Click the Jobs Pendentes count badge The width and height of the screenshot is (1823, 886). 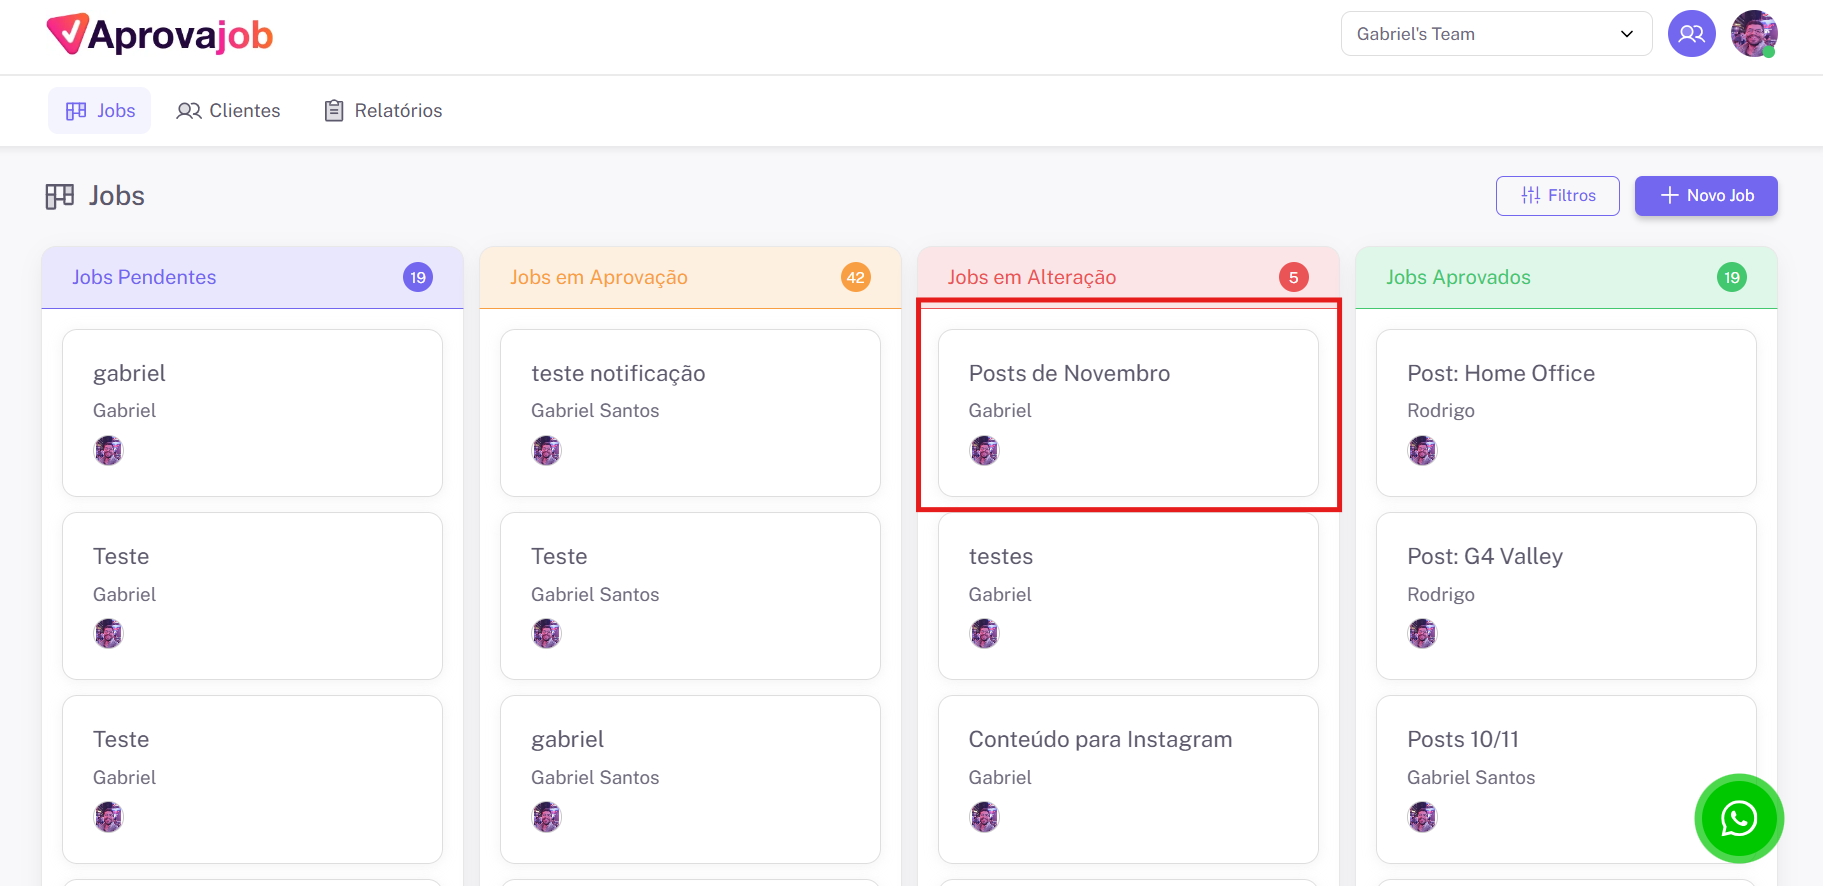(x=418, y=277)
